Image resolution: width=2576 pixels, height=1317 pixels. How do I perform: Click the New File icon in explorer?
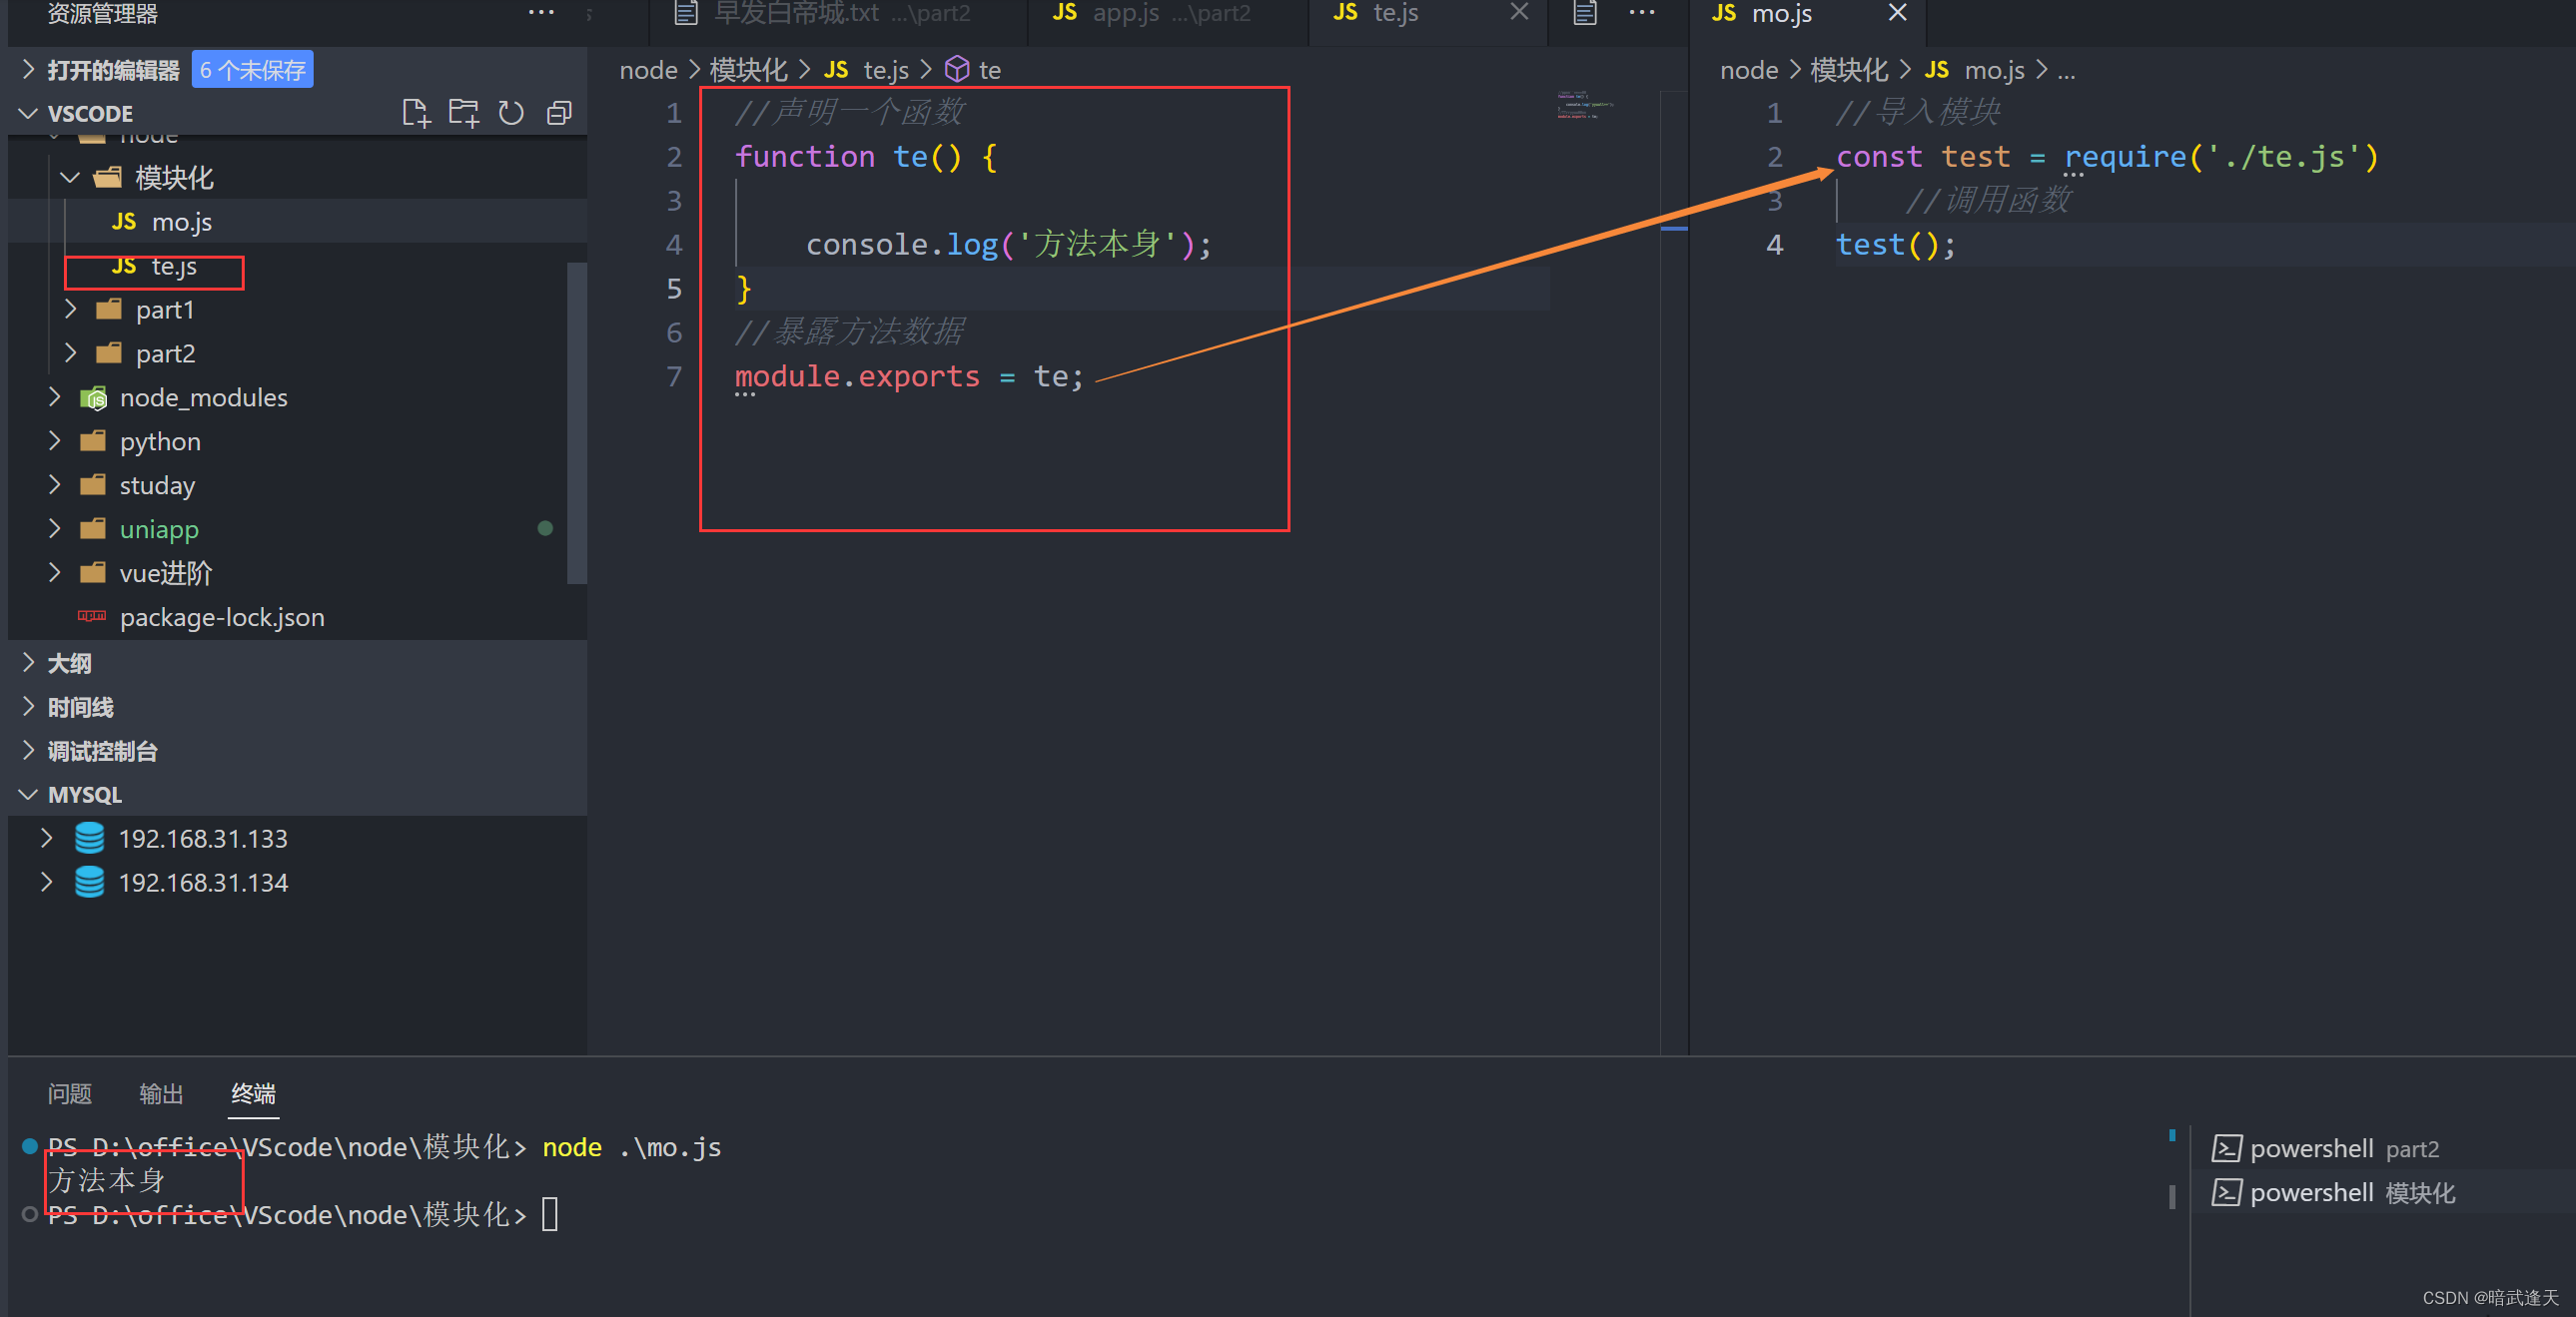click(x=416, y=113)
